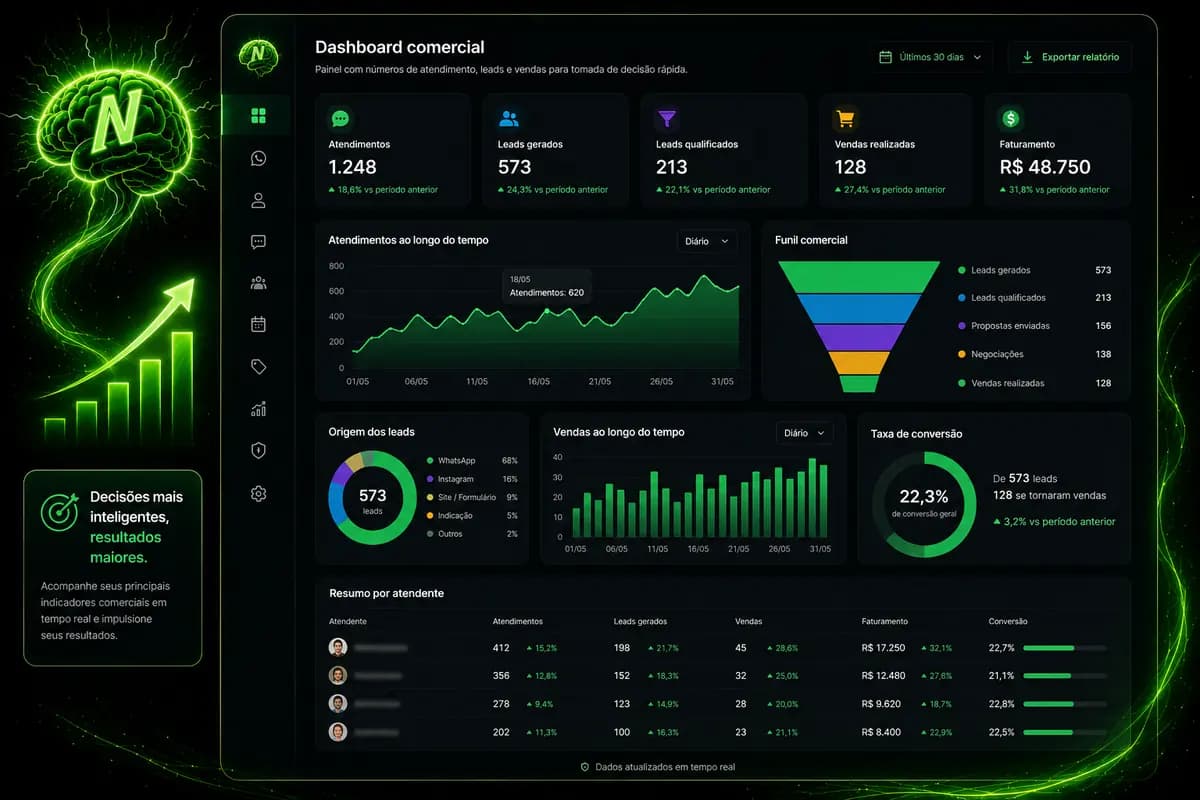Click the R$ 17.250 faturamento cell
Image resolution: width=1200 pixels, height=800 pixels.
pos(883,648)
